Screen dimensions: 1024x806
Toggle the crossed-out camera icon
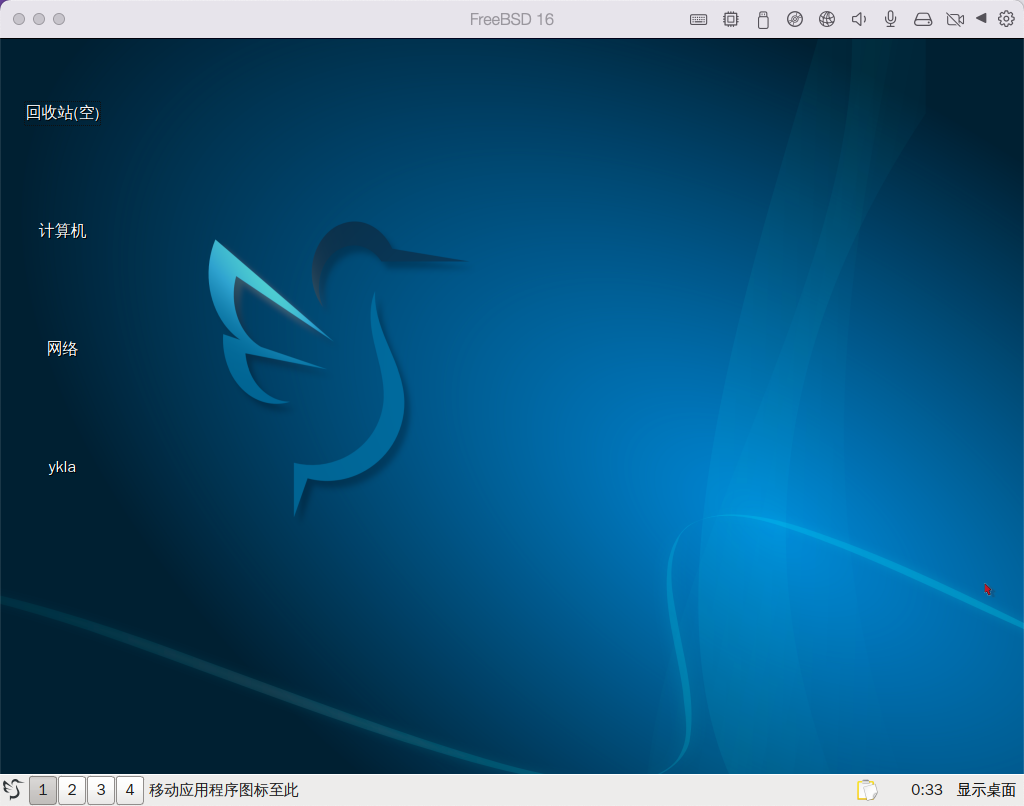point(955,20)
